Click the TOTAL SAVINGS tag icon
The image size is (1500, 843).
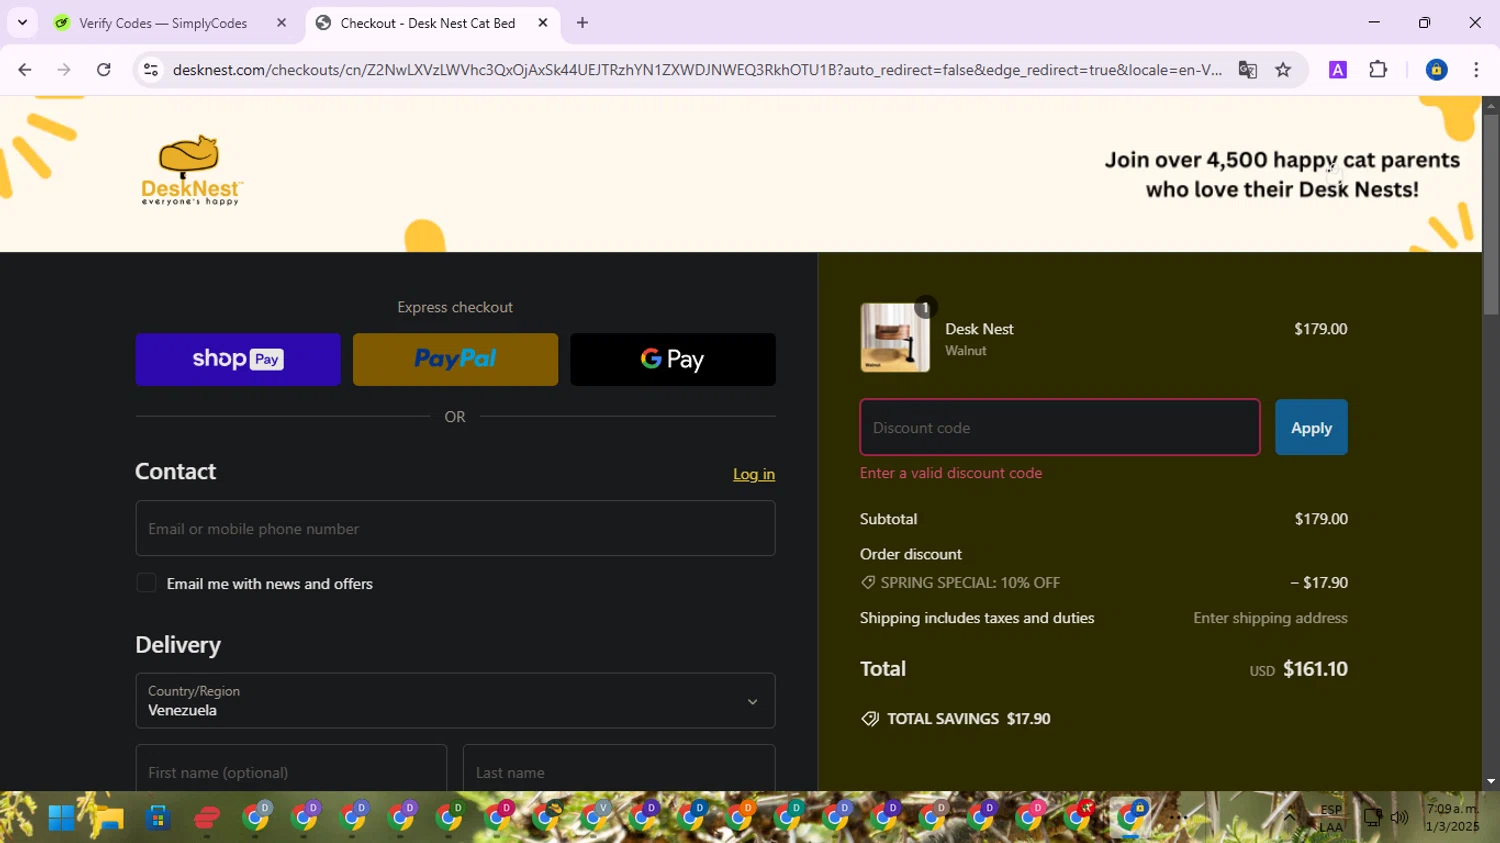(870, 719)
